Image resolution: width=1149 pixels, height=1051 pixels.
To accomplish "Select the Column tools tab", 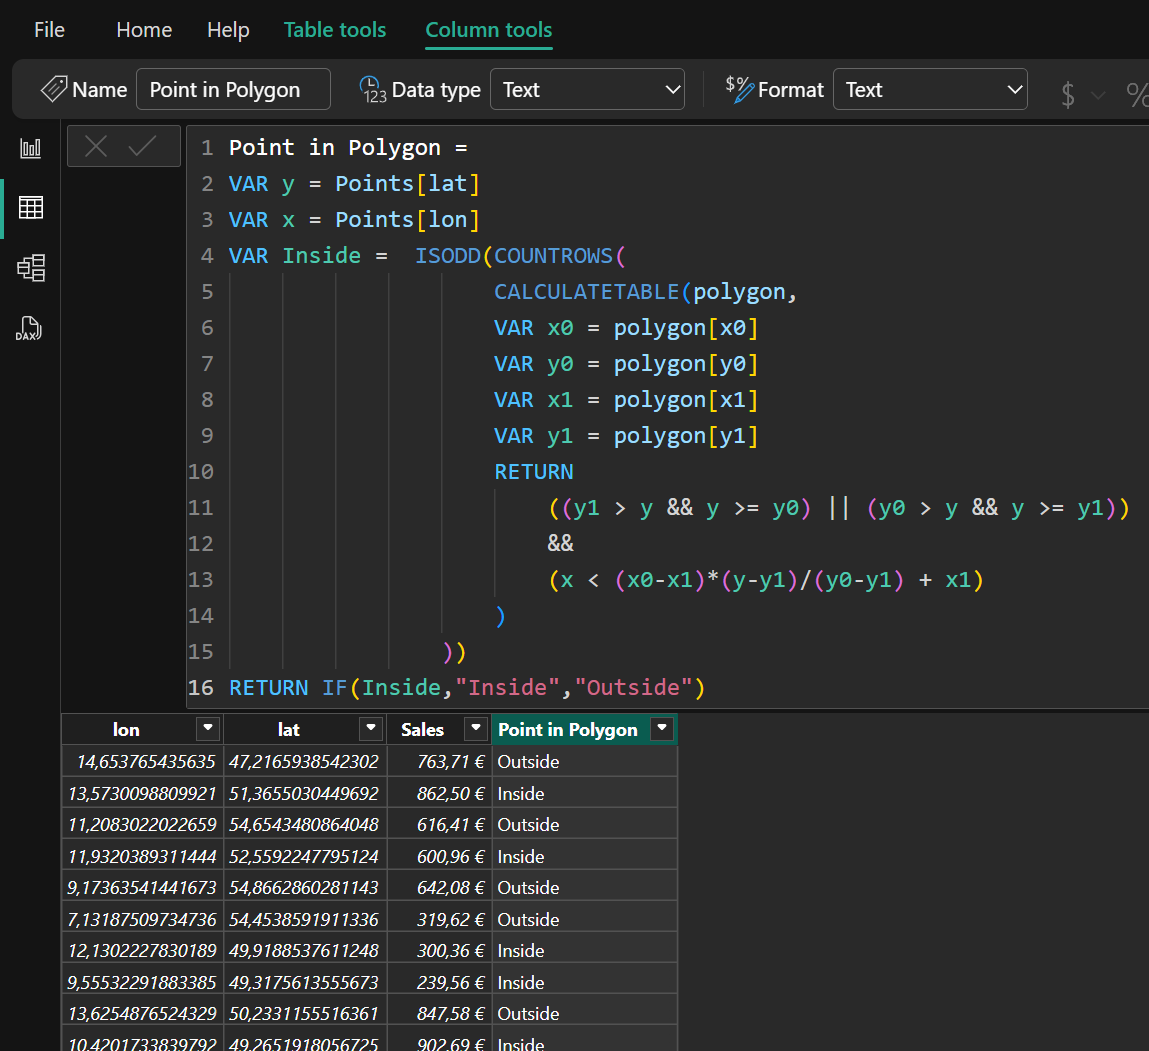I will [x=489, y=30].
